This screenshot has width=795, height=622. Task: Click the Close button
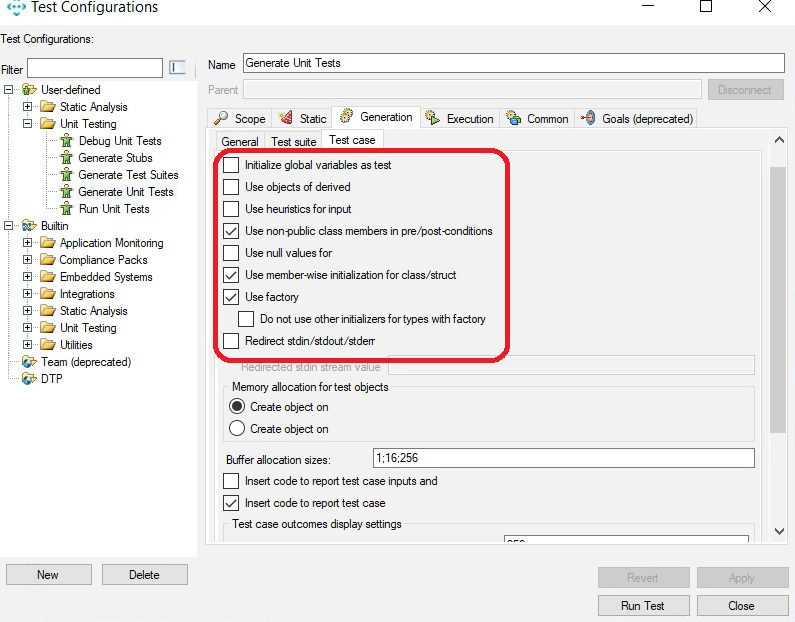tap(742, 606)
